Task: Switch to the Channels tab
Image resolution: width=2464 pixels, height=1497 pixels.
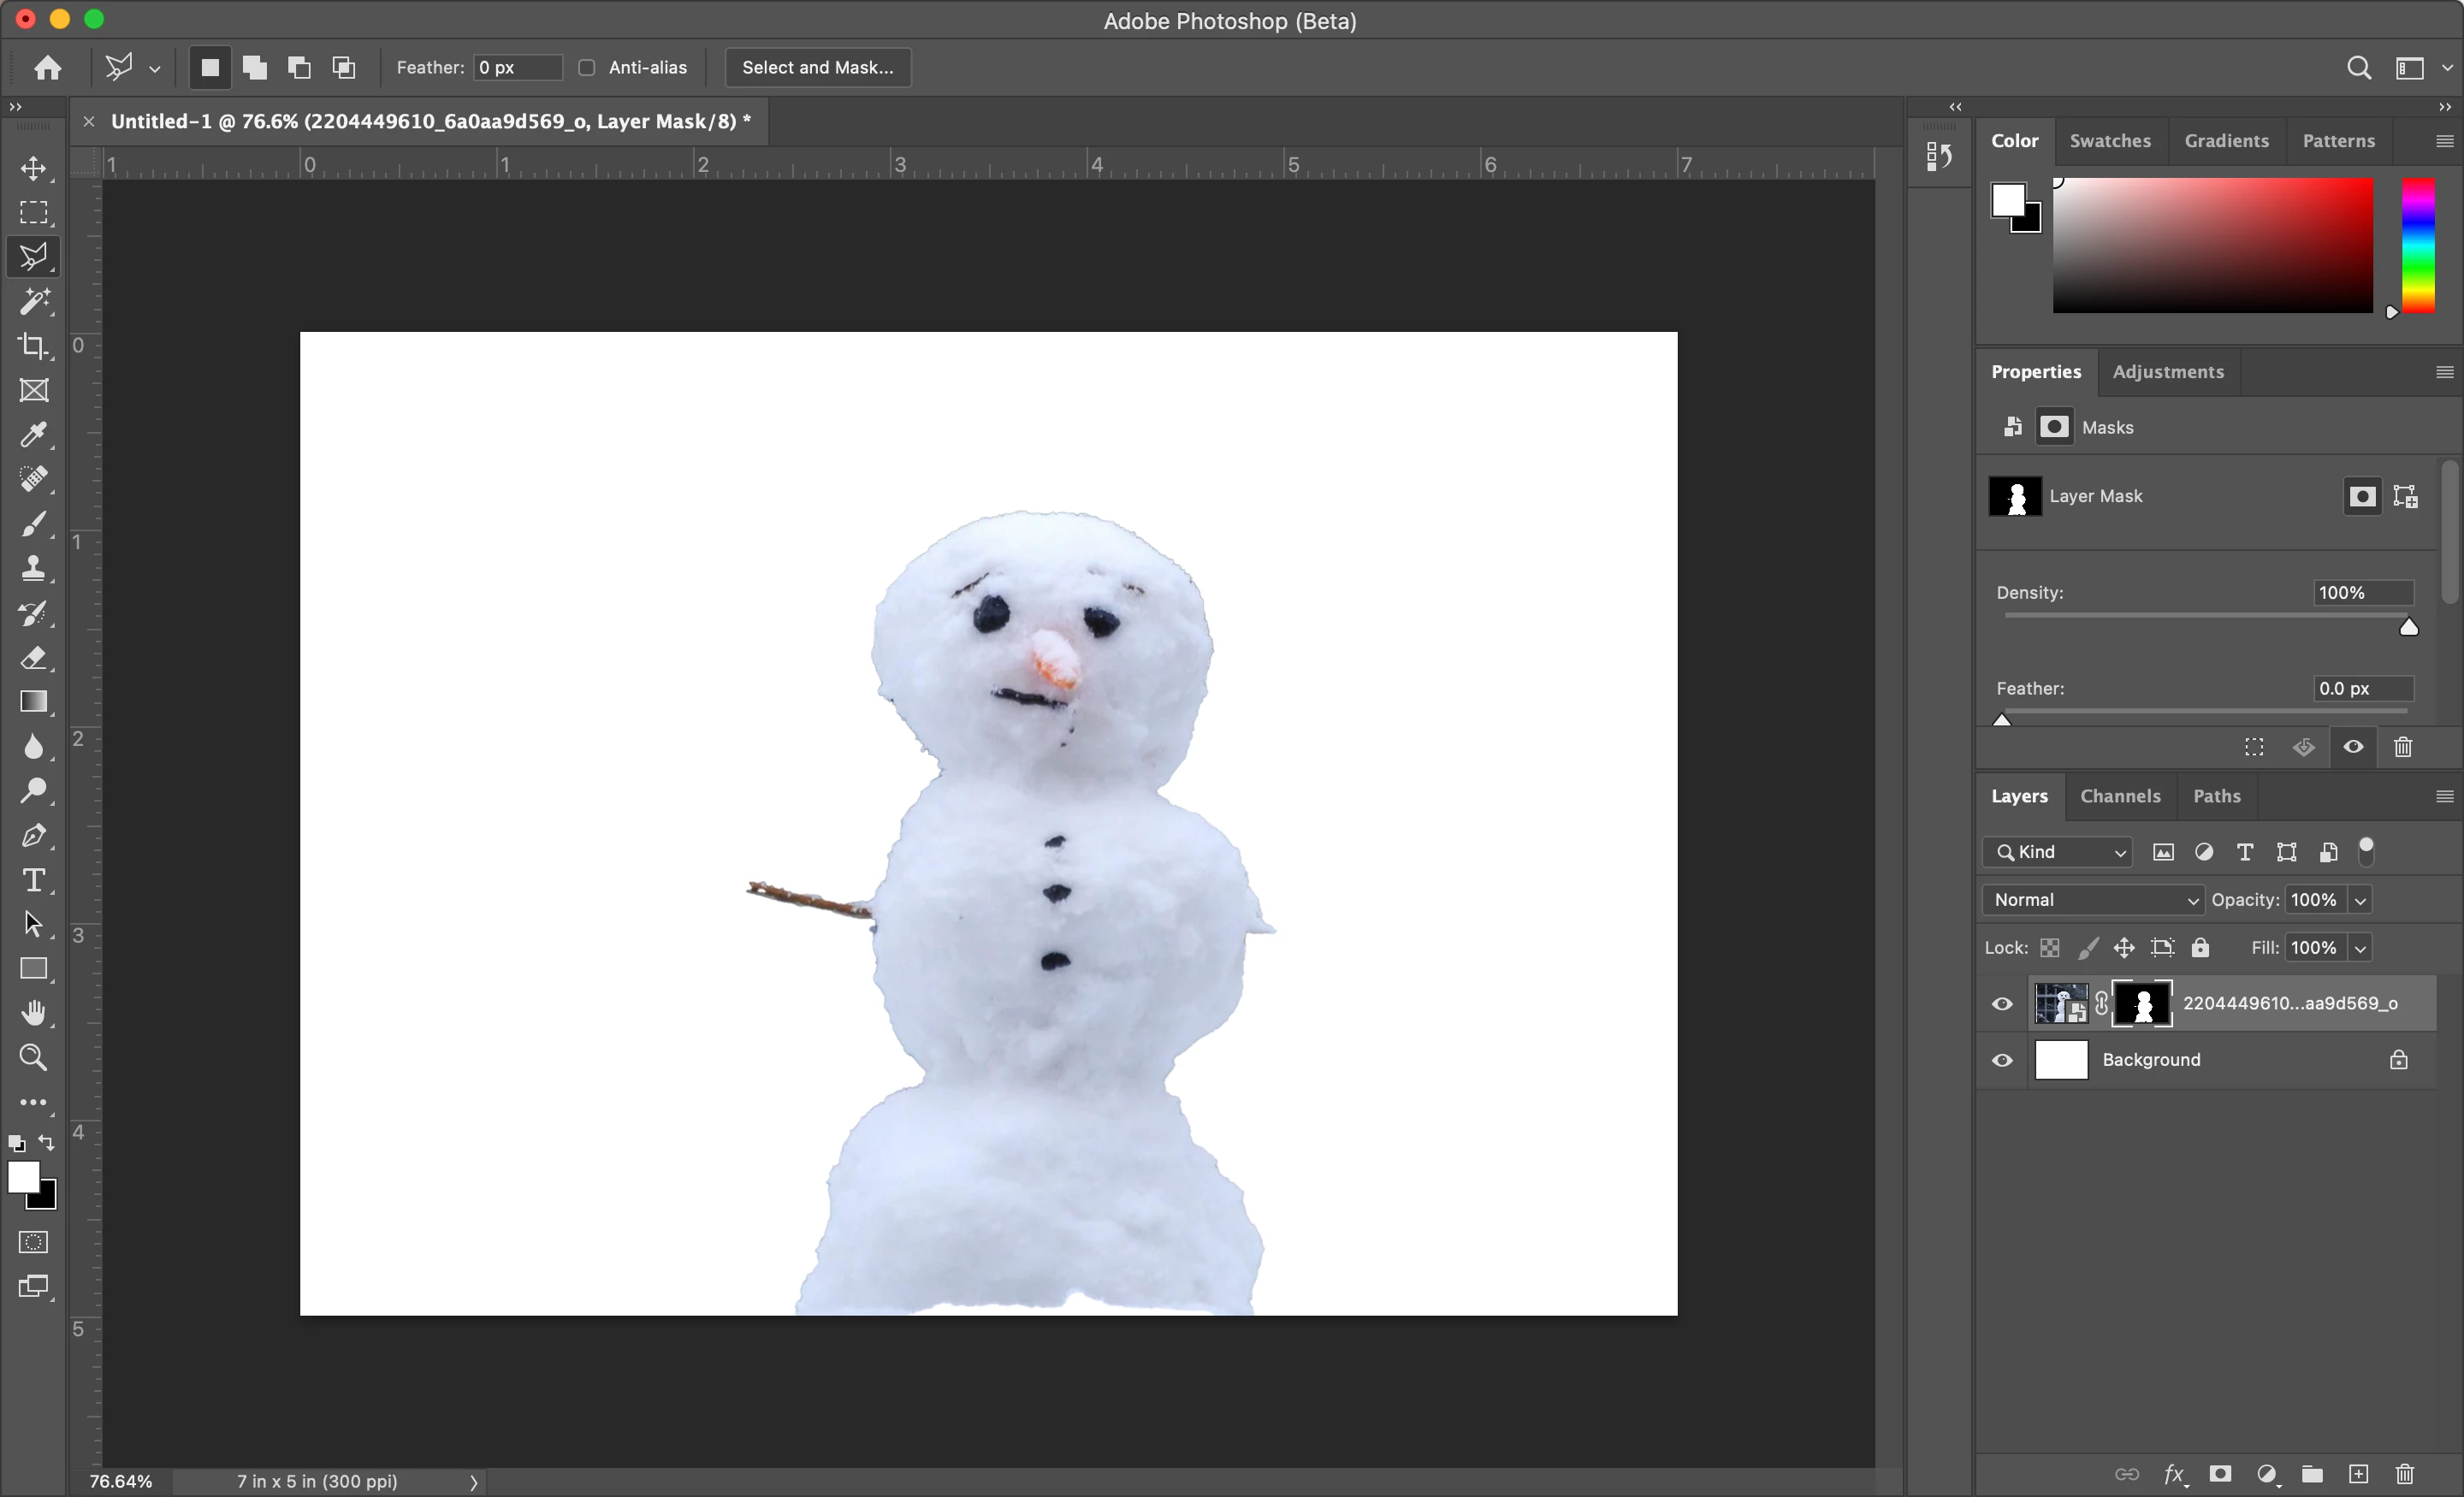Action: pos(2120,796)
